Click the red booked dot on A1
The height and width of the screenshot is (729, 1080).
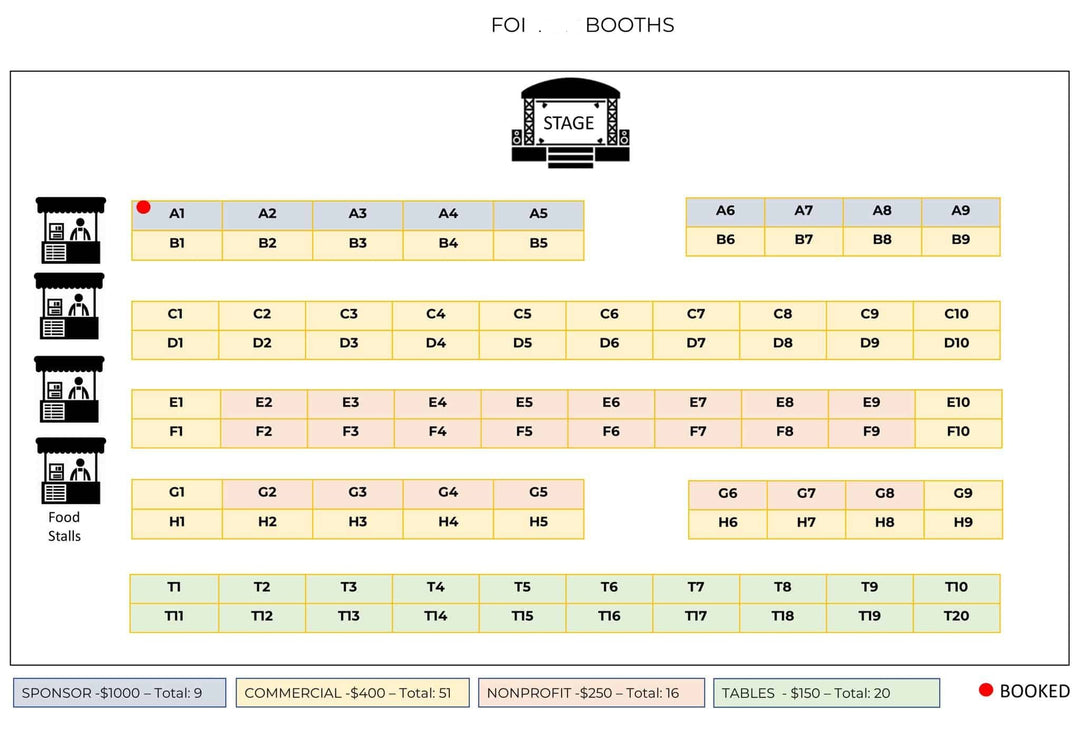tap(143, 207)
